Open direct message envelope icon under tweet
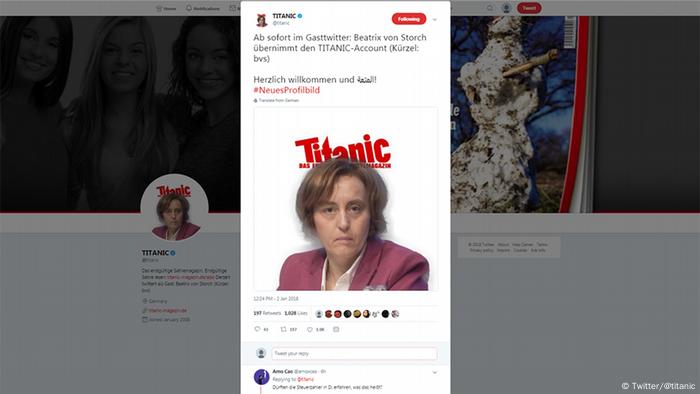This screenshot has width=700, height=394. tap(336, 329)
